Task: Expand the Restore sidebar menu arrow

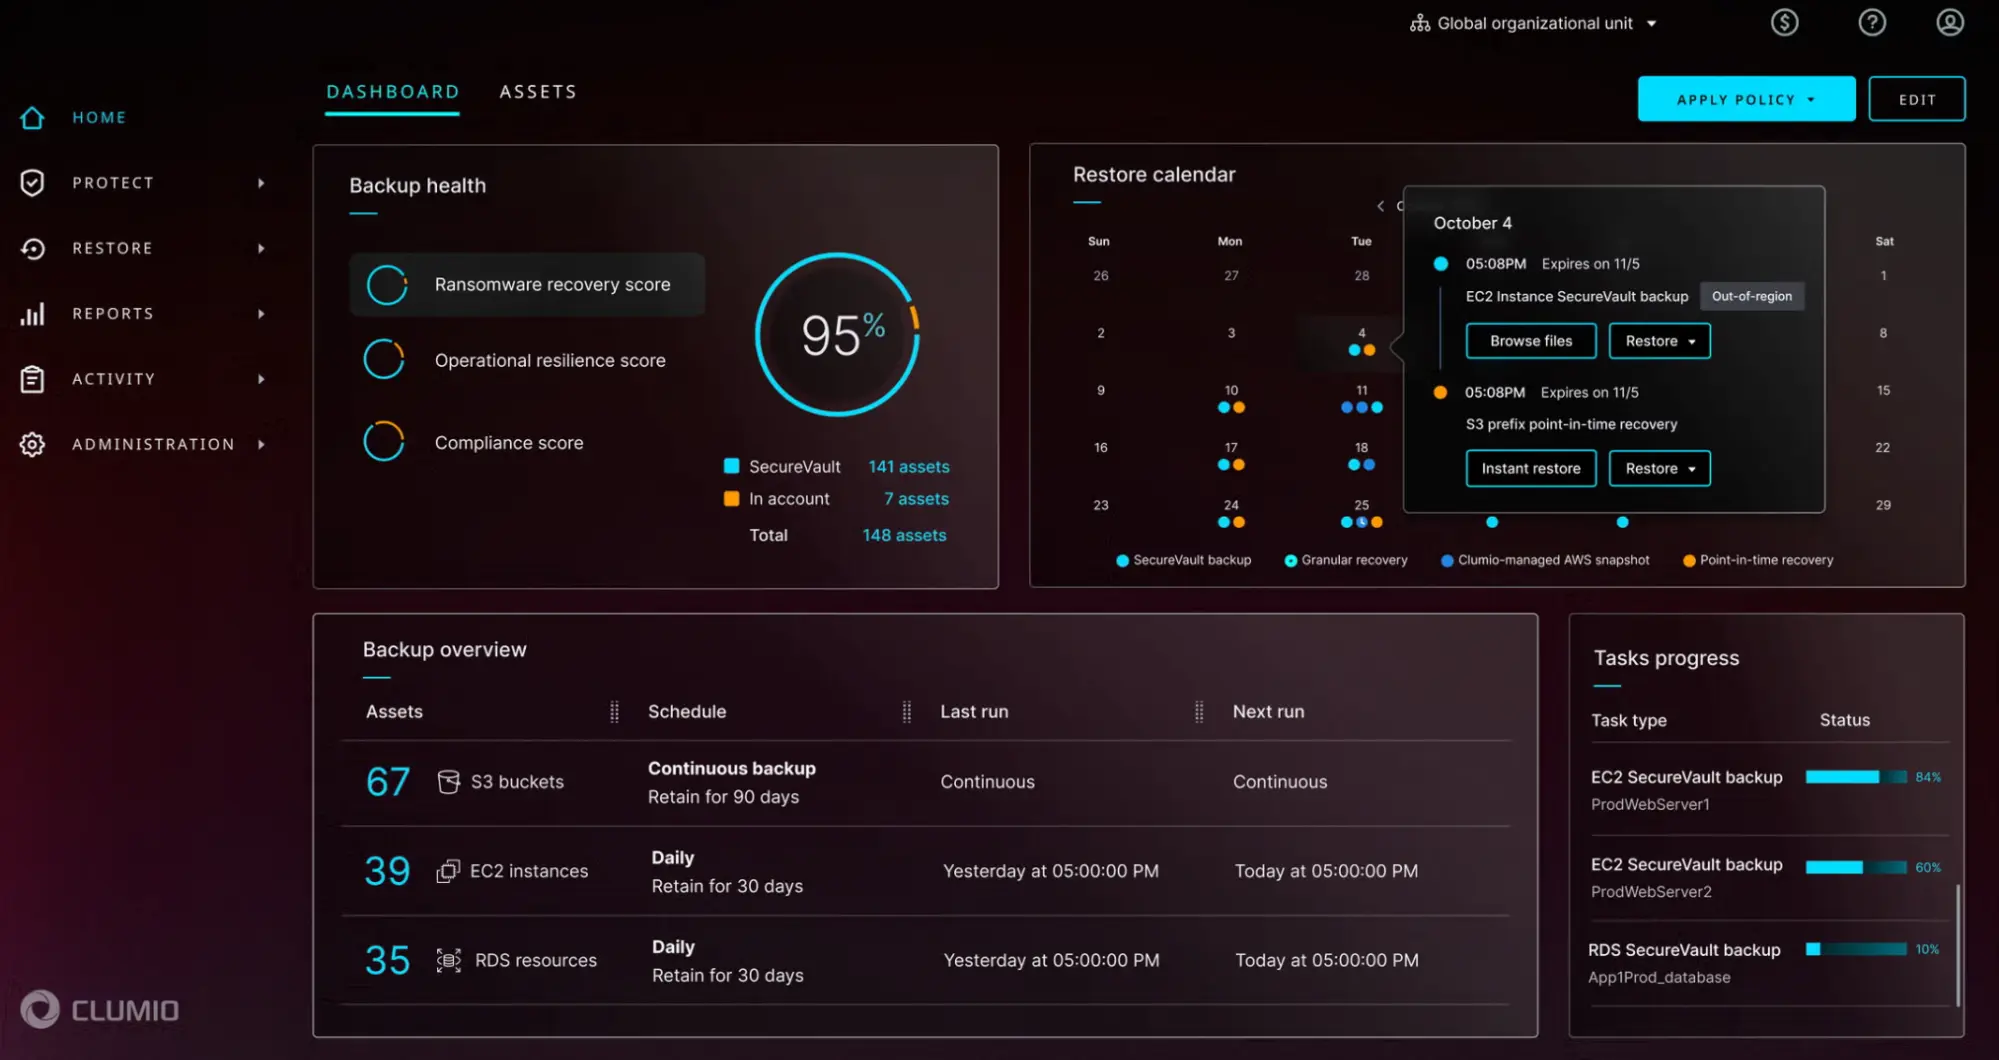Action: tap(261, 248)
